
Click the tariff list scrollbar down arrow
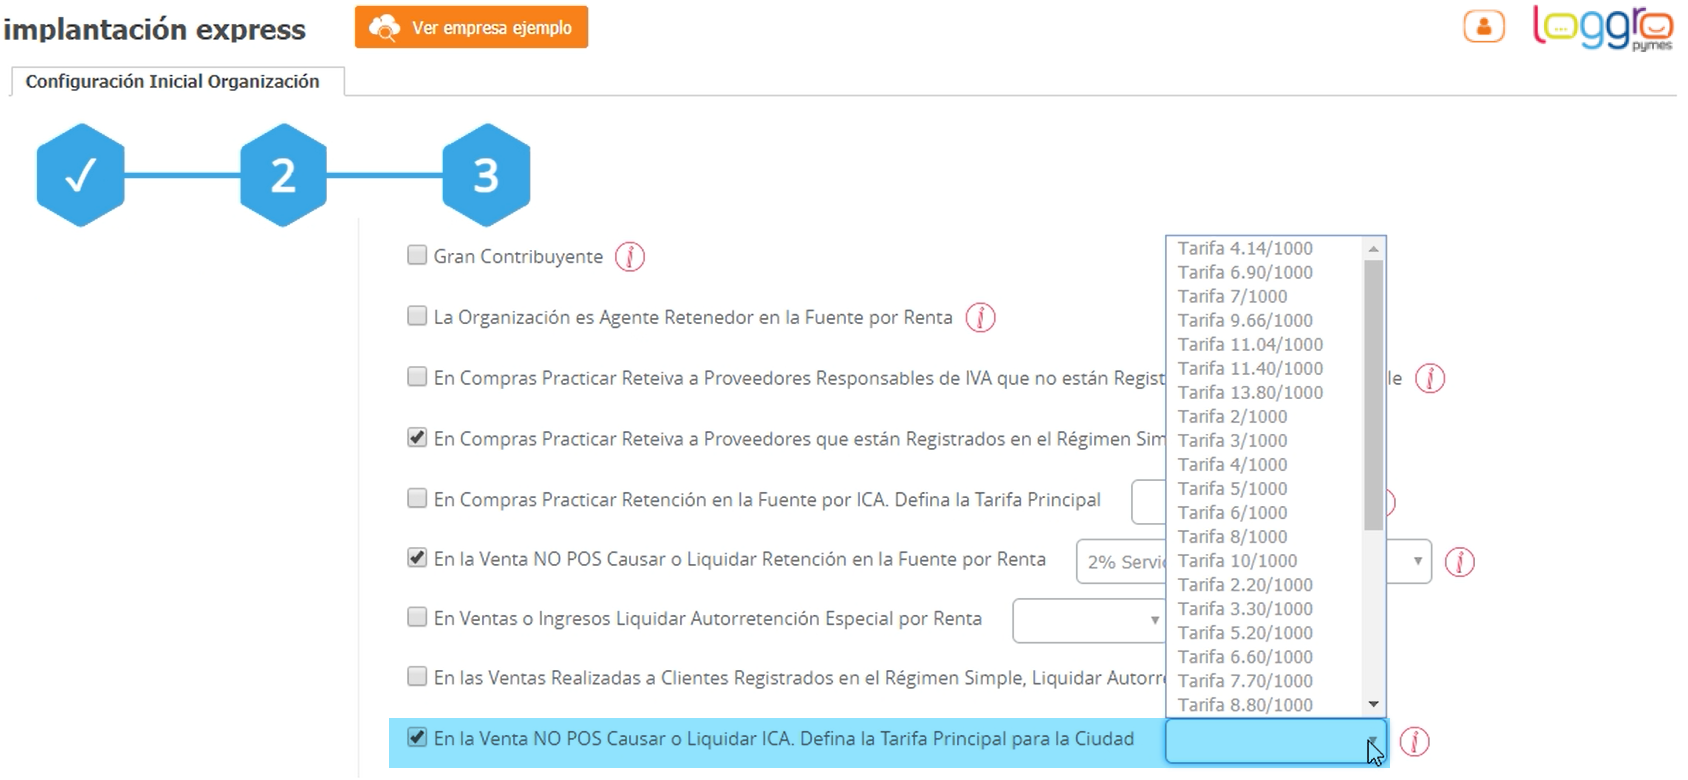tap(1373, 704)
